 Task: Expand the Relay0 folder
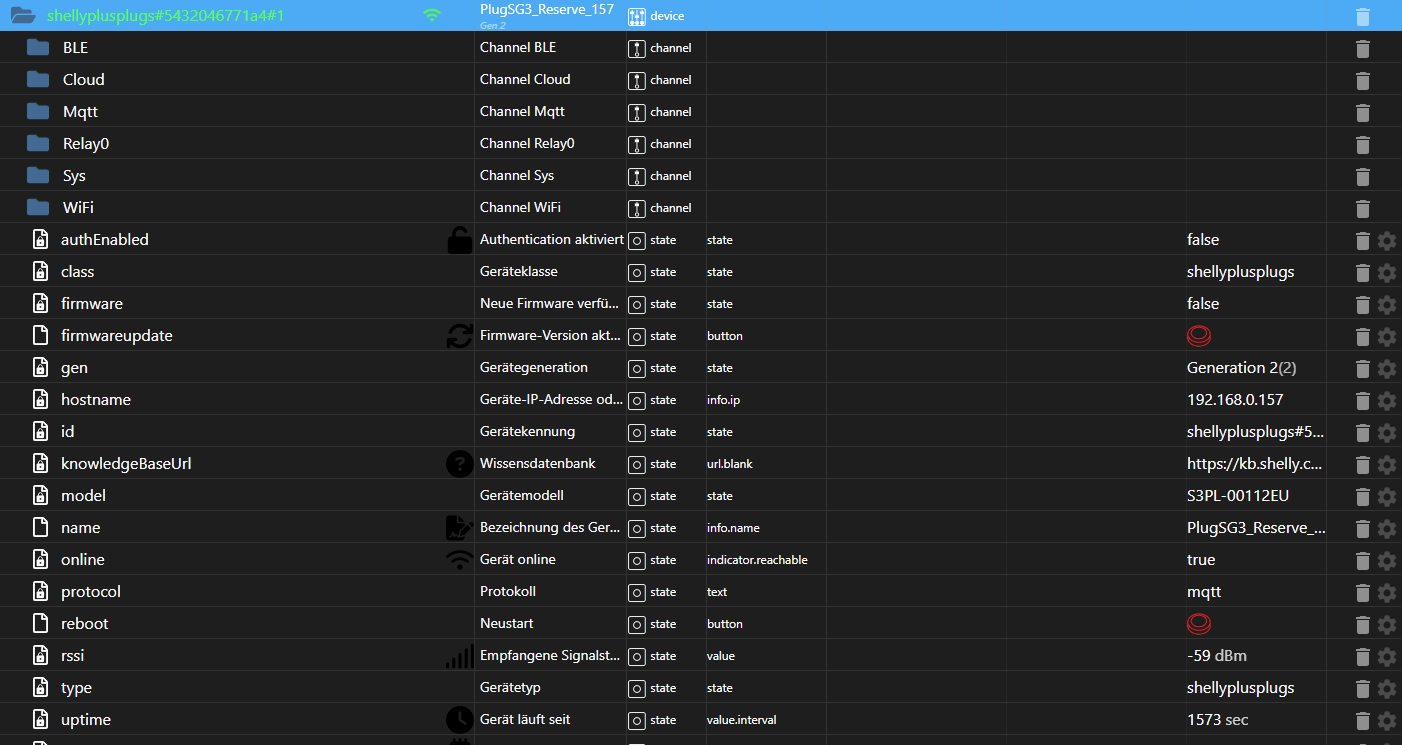[38, 143]
